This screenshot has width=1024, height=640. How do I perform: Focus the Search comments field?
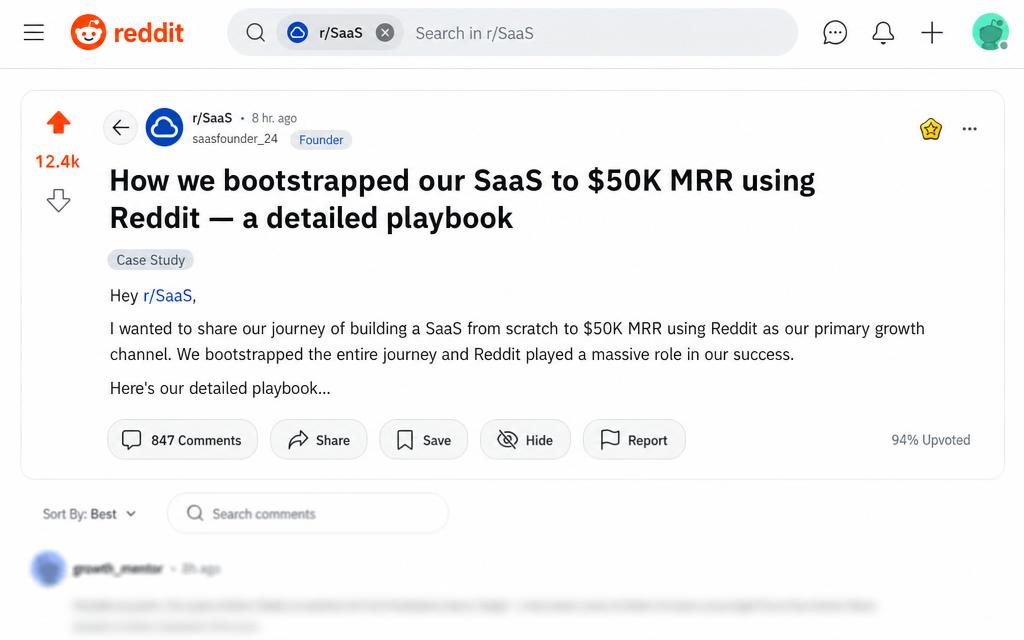coord(308,513)
